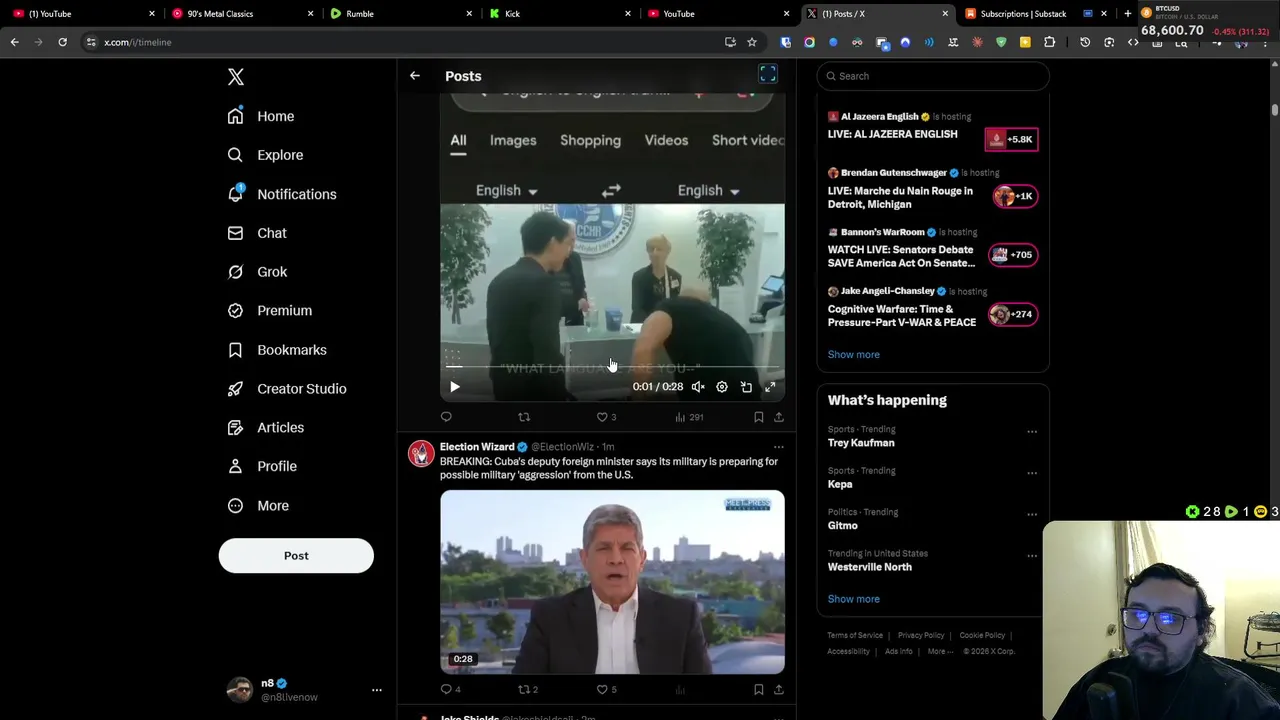The image size is (1280, 720).
Task: Click the Election Wizard display name
Action: pyautogui.click(x=477, y=447)
